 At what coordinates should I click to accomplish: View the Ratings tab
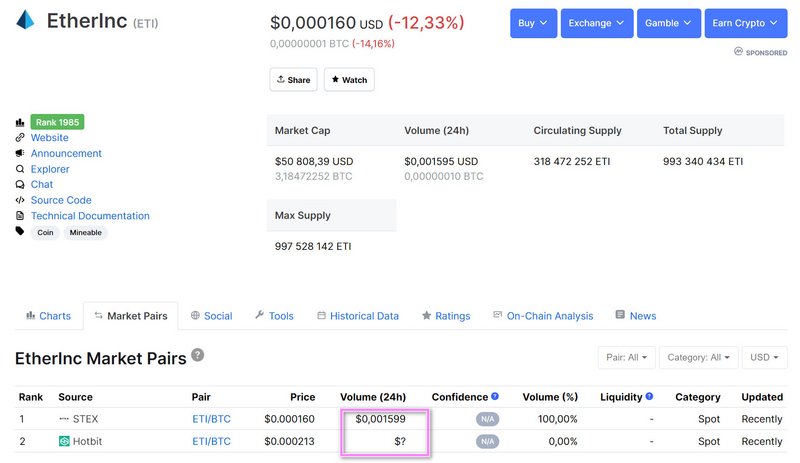(446, 316)
